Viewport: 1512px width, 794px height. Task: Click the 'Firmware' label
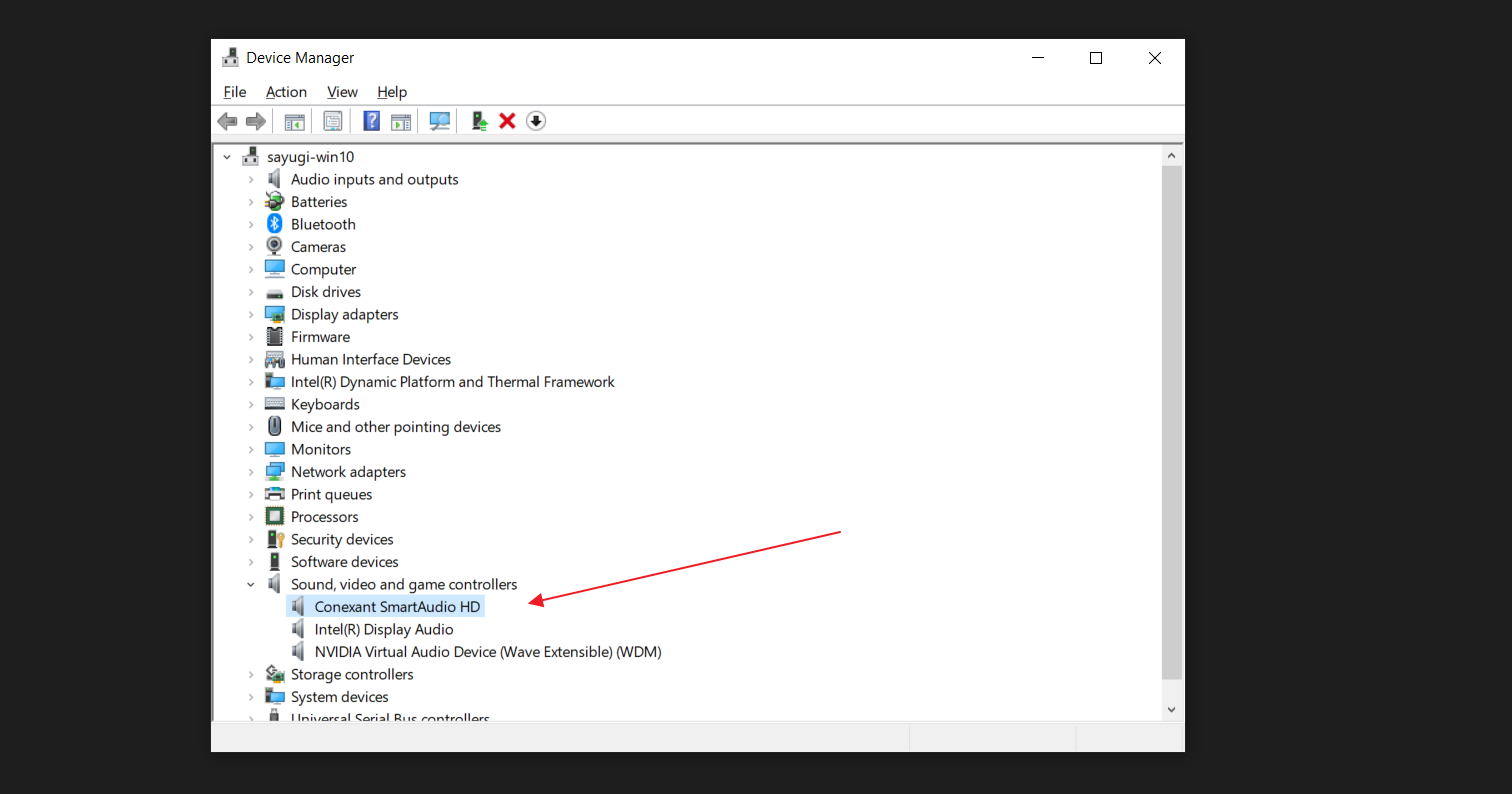320,337
